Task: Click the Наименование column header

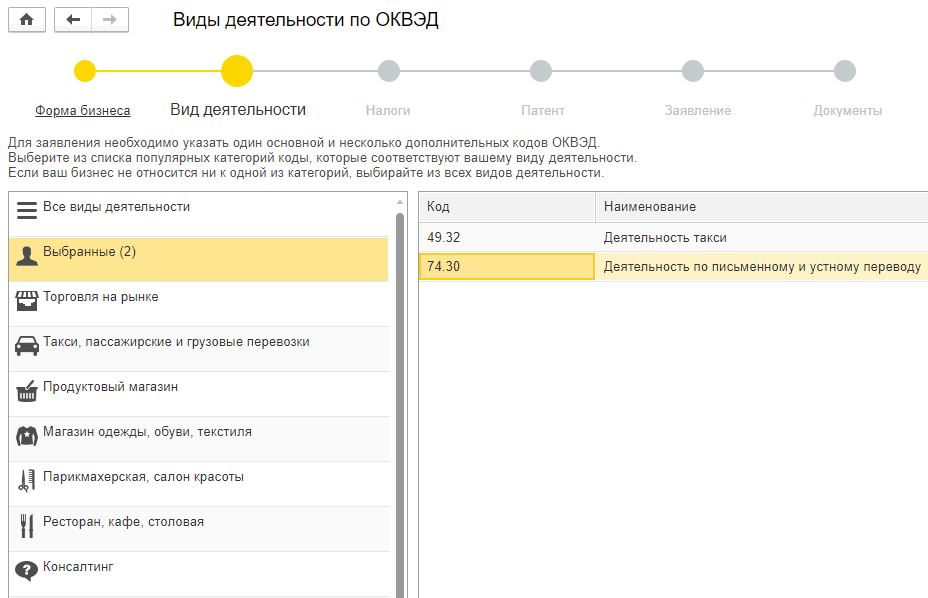Action: pos(760,207)
